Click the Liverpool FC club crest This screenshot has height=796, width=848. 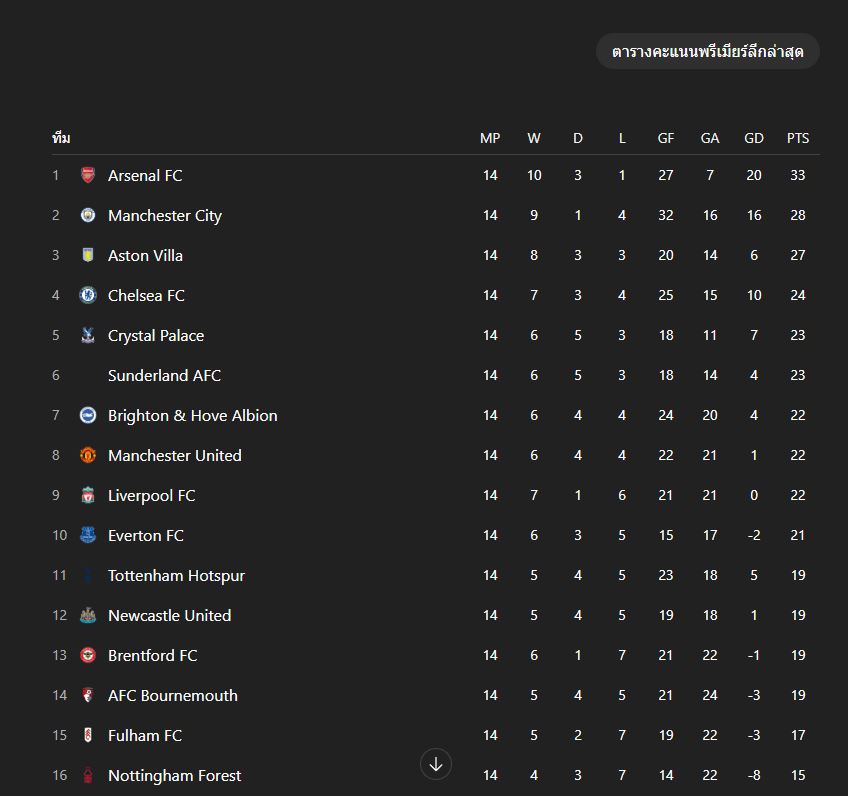(x=88, y=495)
